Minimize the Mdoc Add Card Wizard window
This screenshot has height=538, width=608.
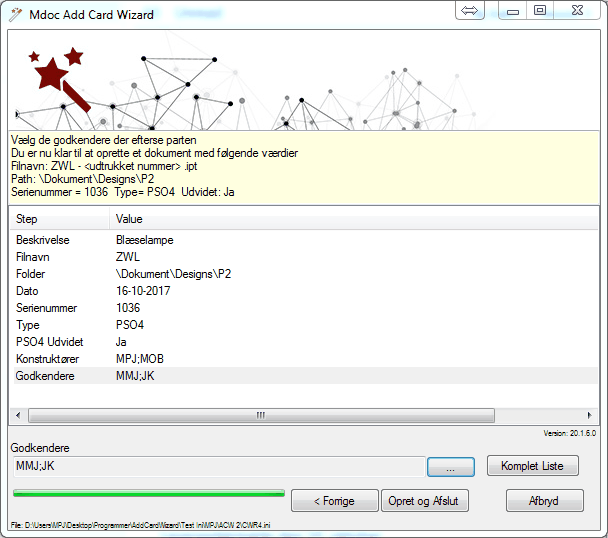(513, 11)
